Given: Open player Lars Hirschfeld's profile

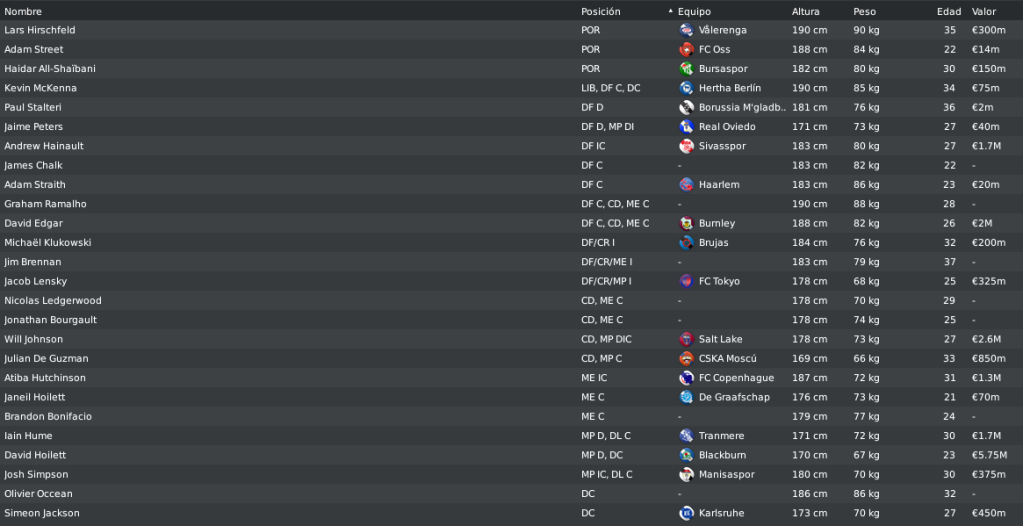Looking at the screenshot, I should point(40,30).
